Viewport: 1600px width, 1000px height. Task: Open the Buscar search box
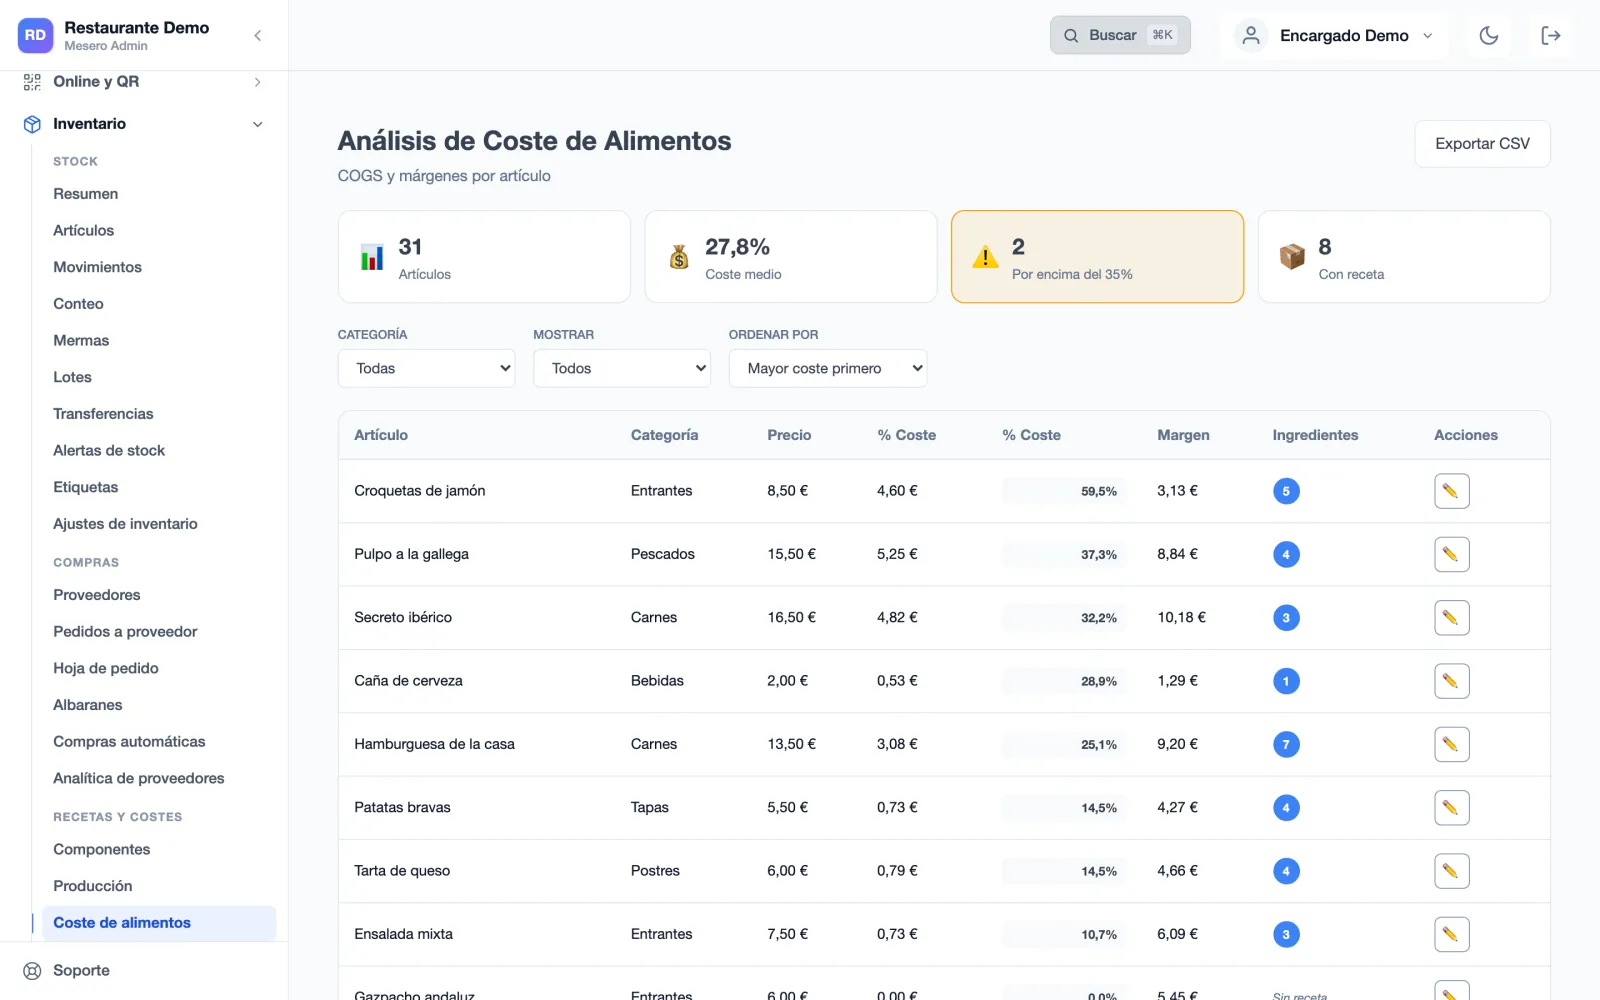(1120, 35)
